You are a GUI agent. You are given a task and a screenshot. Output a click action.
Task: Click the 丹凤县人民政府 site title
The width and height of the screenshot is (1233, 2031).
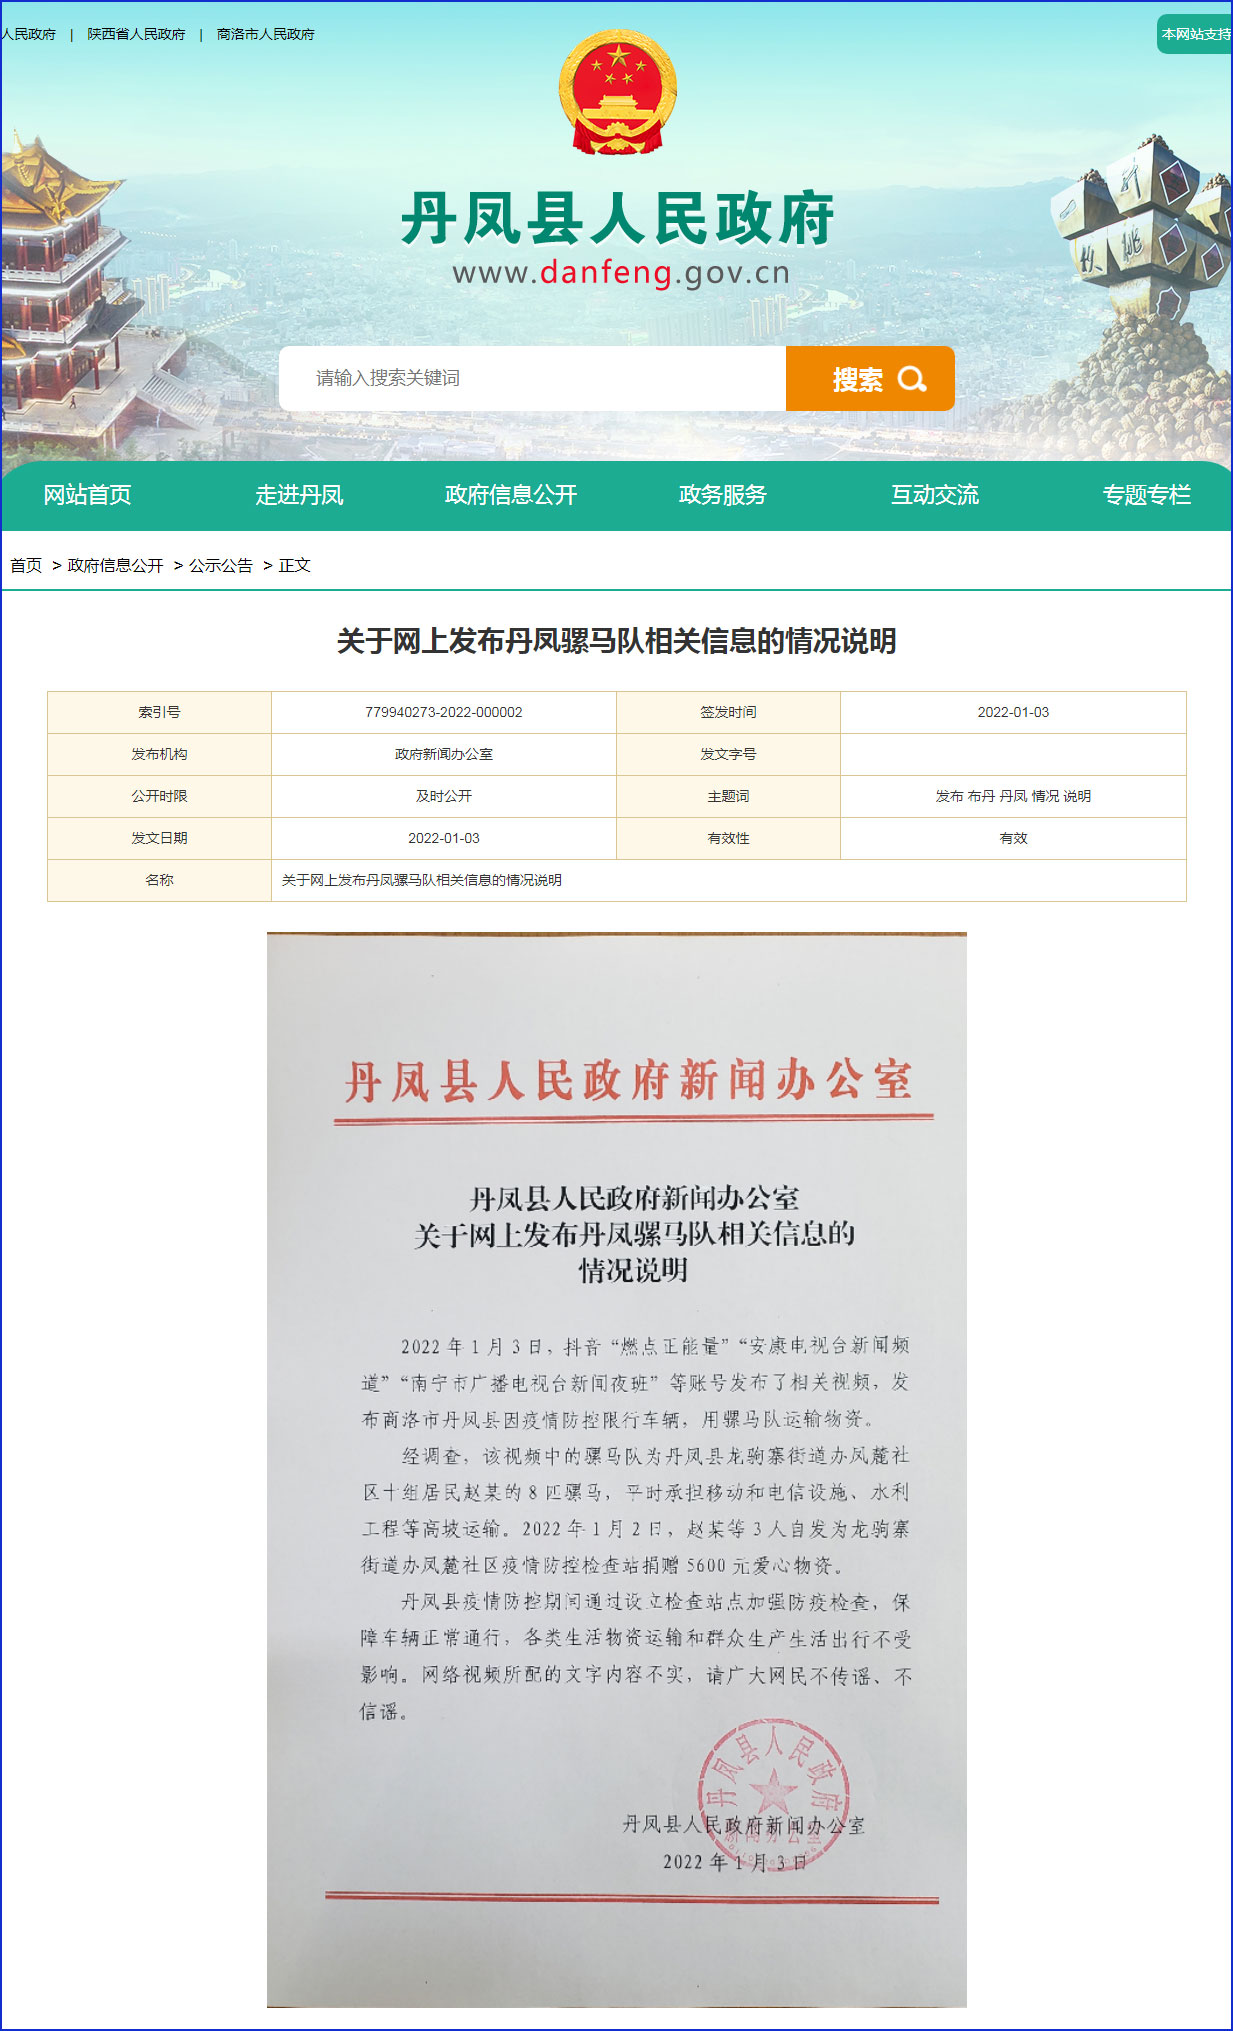tap(617, 218)
